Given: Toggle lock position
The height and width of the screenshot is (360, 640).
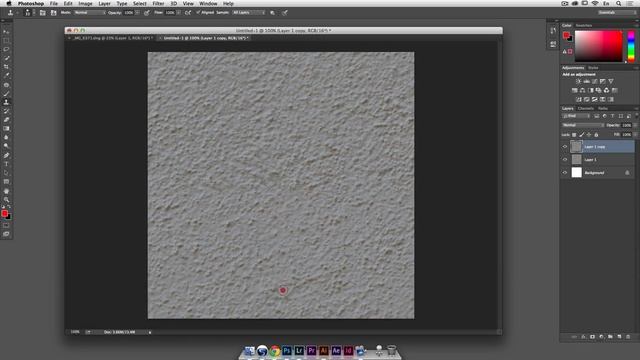Looking at the screenshot, I should [589, 135].
